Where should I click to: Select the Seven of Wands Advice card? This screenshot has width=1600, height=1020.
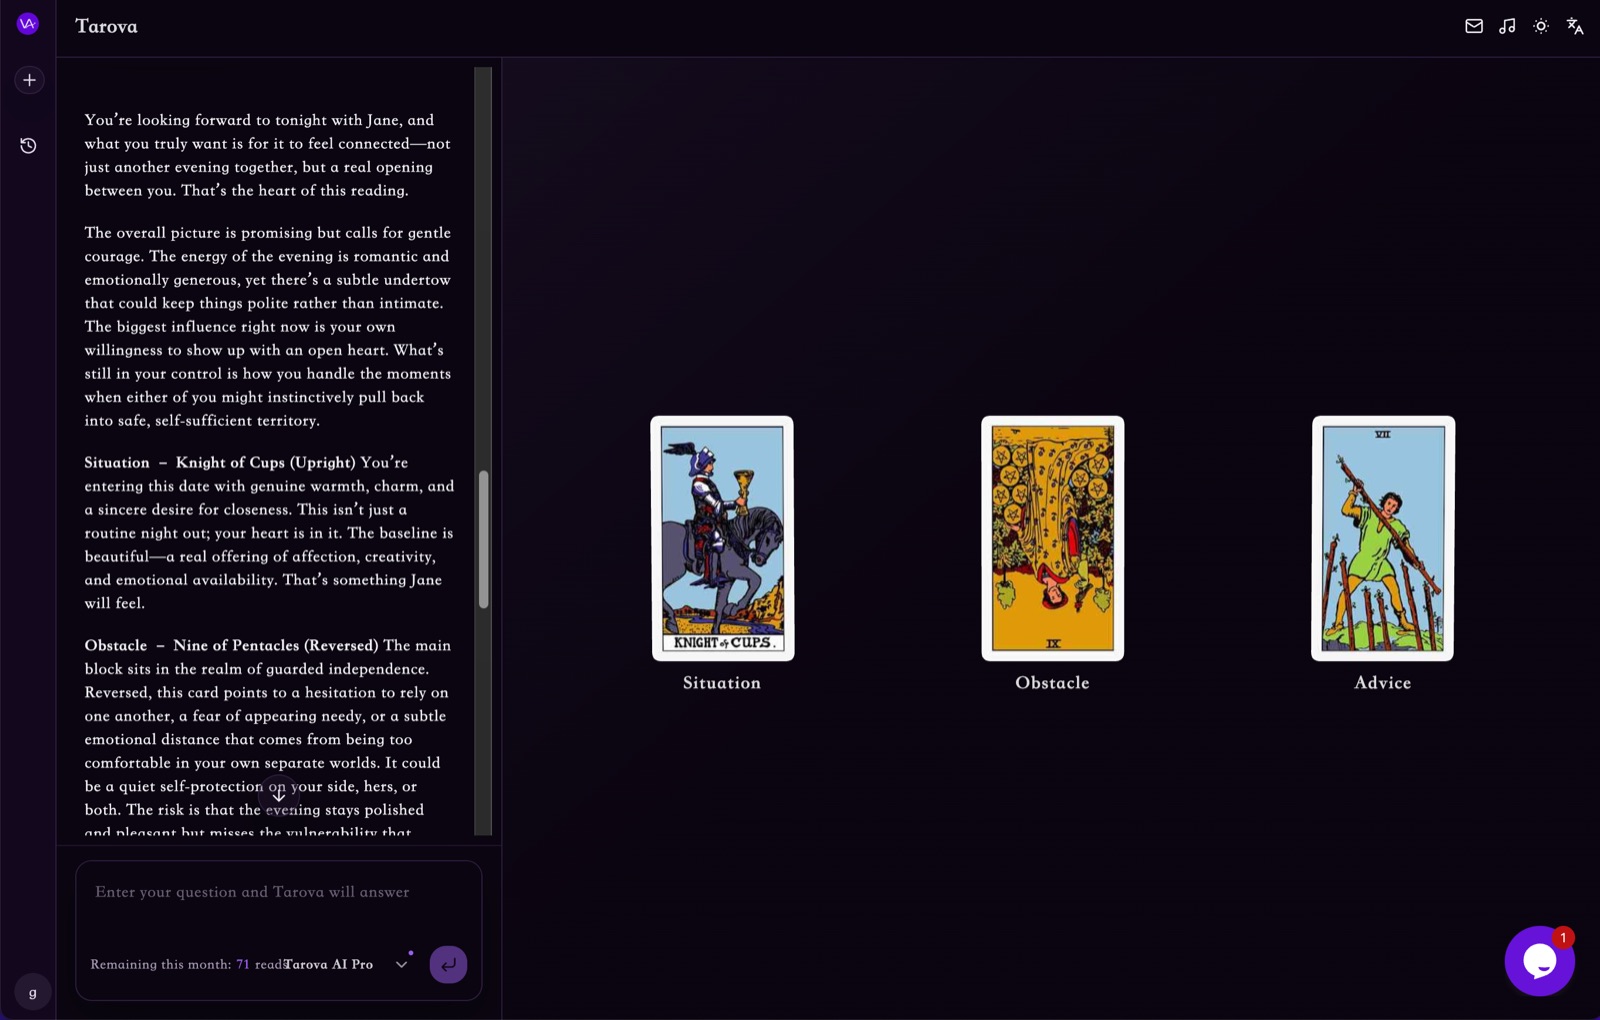coord(1383,538)
